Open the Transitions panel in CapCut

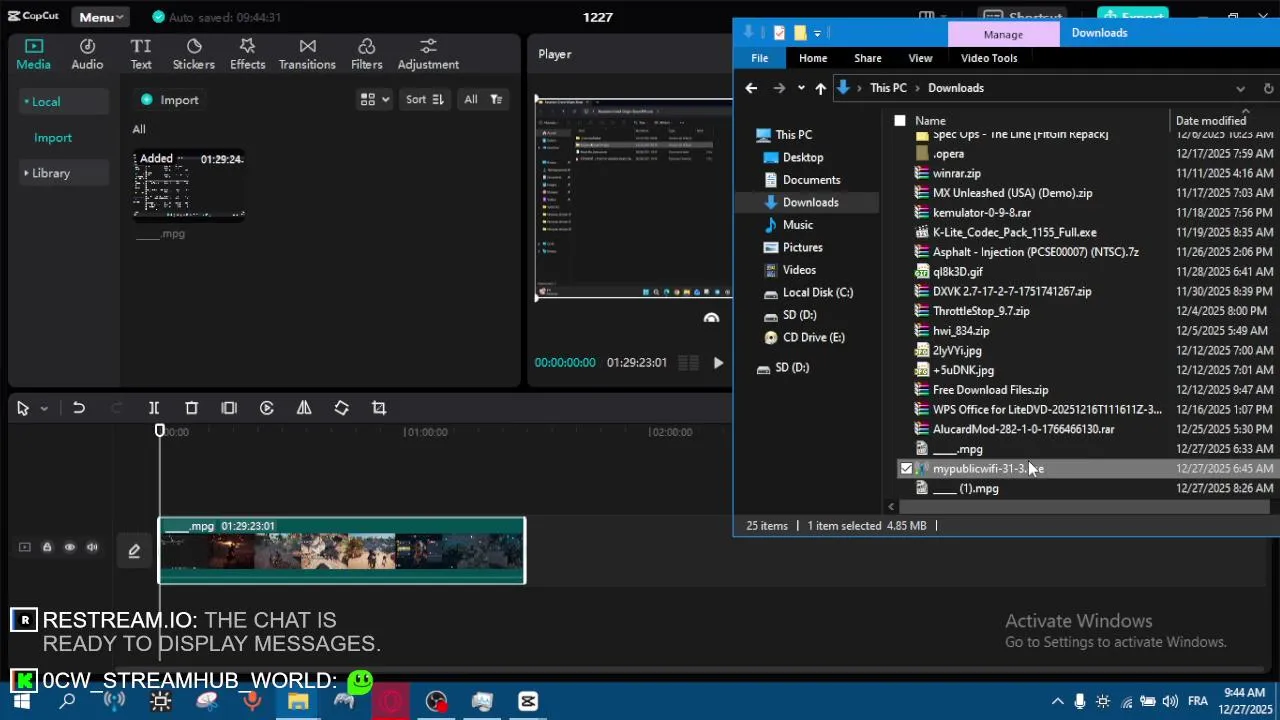click(307, 54)
